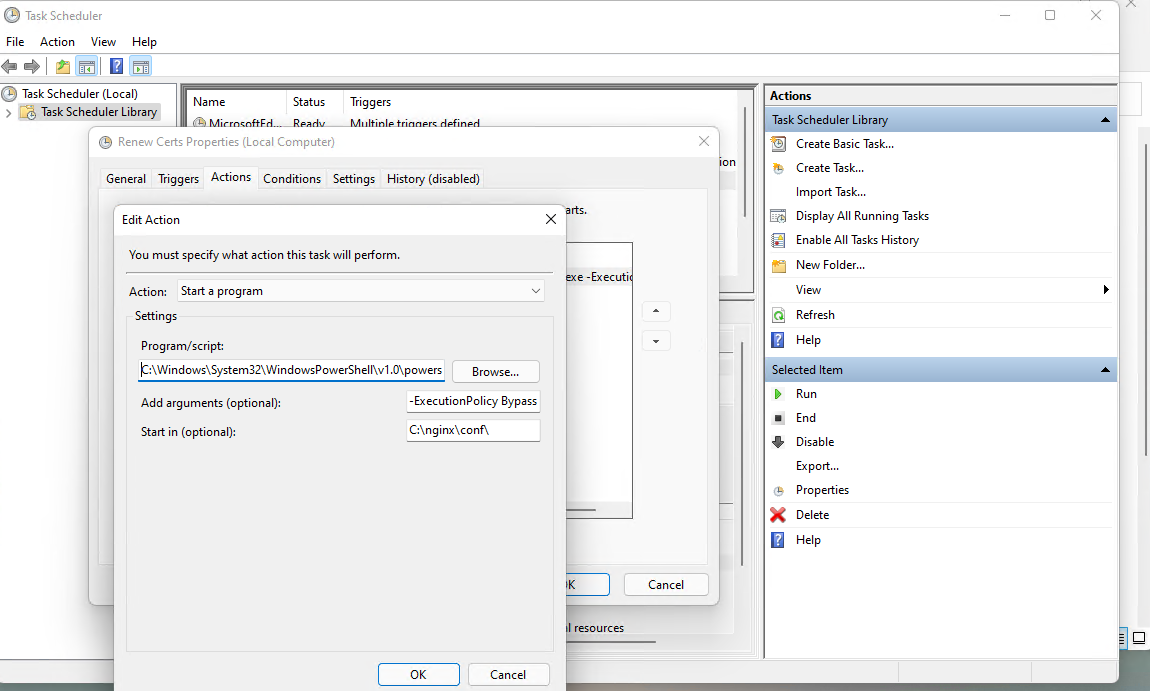Expand the Task Scheduler Library tree node
The height and width of the screenshot is (691, 1150).
(9, 113)
